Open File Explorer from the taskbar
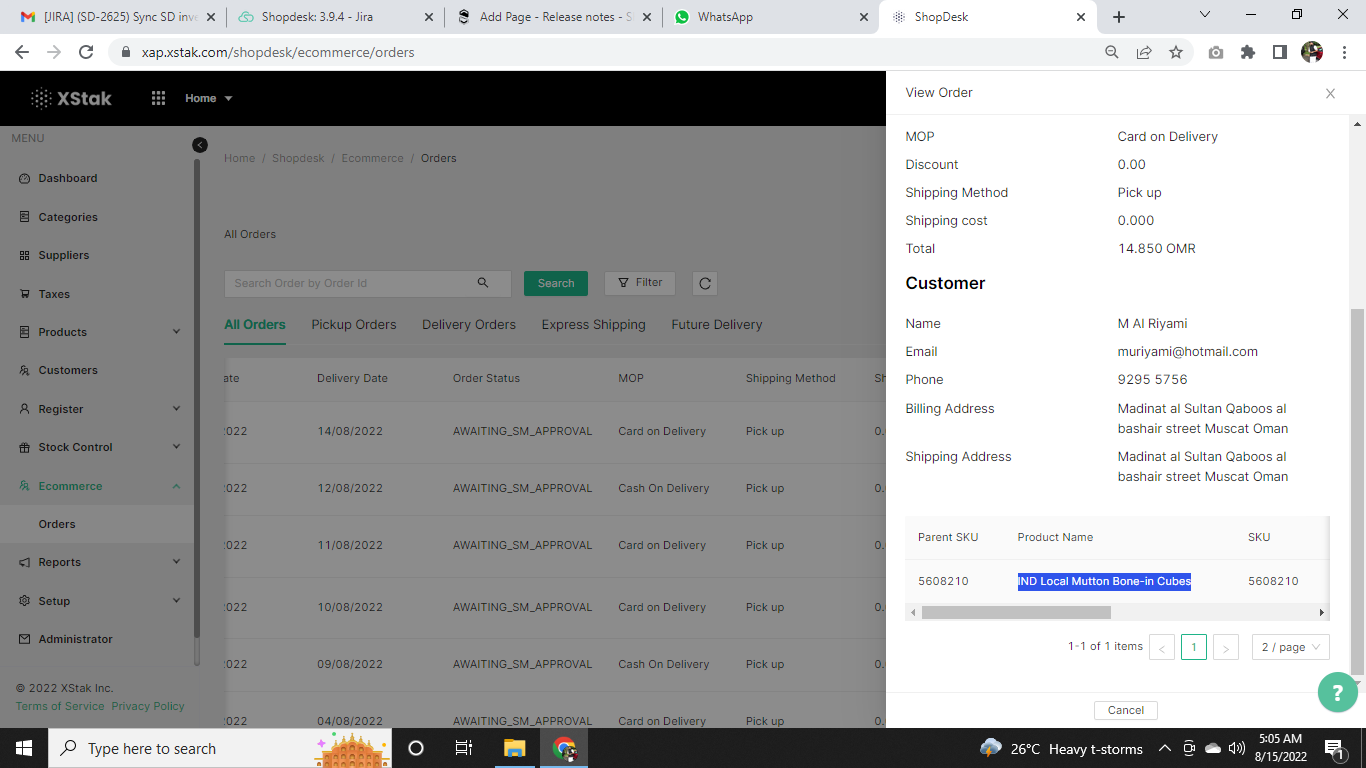Viewport: 1366px width, 768px height. click(x=514, y=748)
